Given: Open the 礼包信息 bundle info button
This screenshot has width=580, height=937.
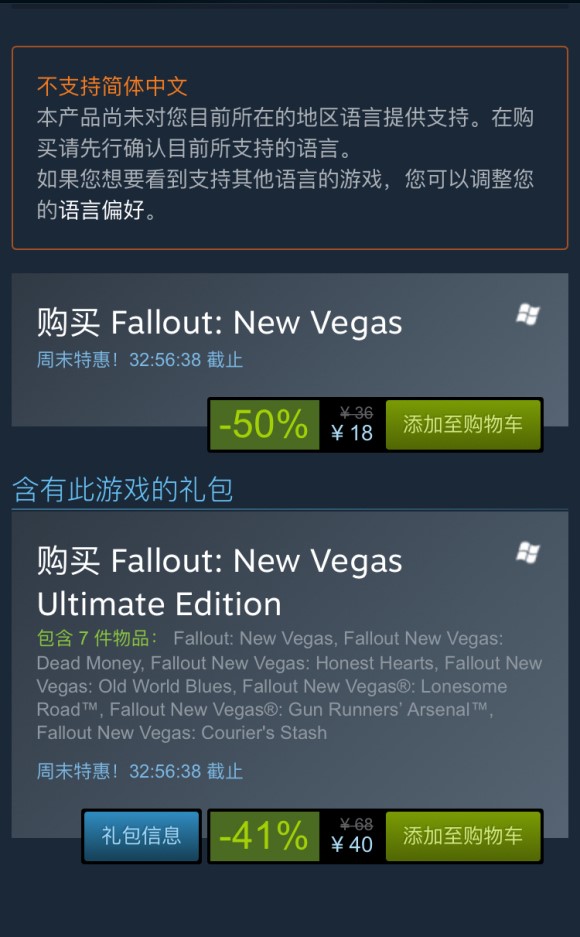Looking at the screenshot, I should (x=141, y=835).
